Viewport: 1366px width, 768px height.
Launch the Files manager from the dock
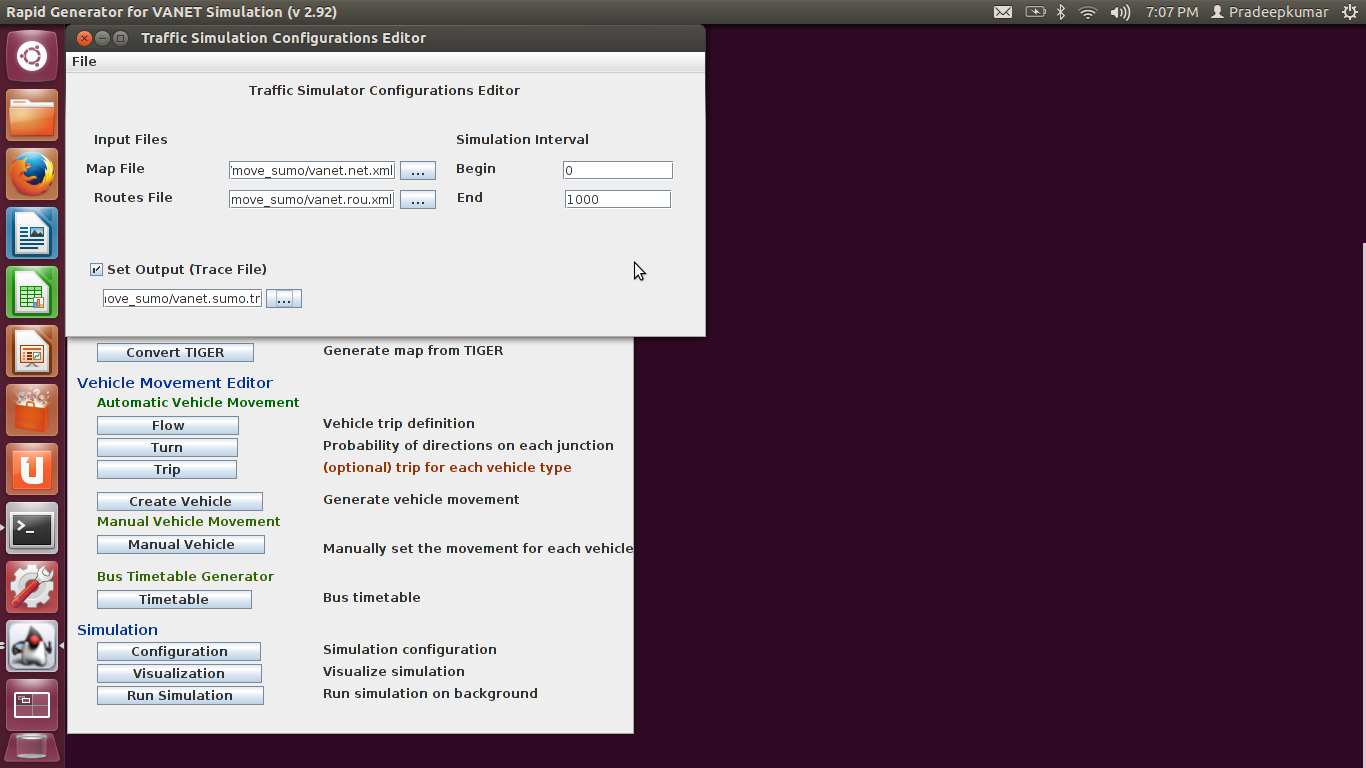32,116
